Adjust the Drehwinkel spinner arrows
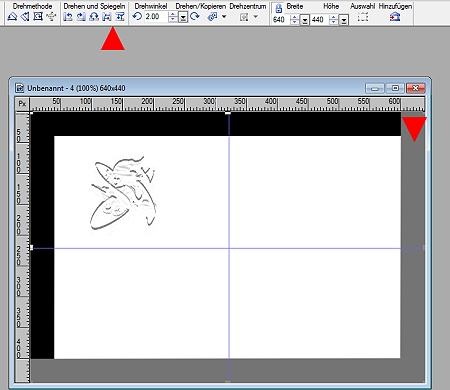450x390 pixels. coord(173,17)
